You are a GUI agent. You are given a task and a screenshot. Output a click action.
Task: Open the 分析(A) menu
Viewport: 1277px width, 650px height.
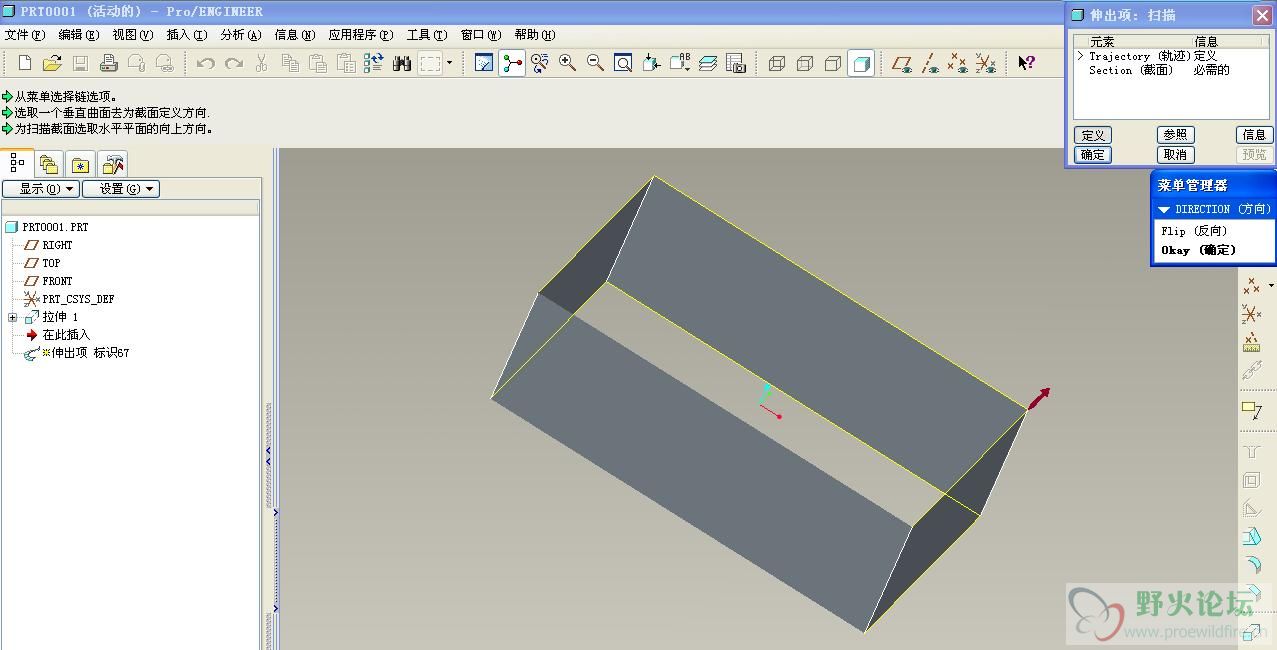[x=240, y=34]
